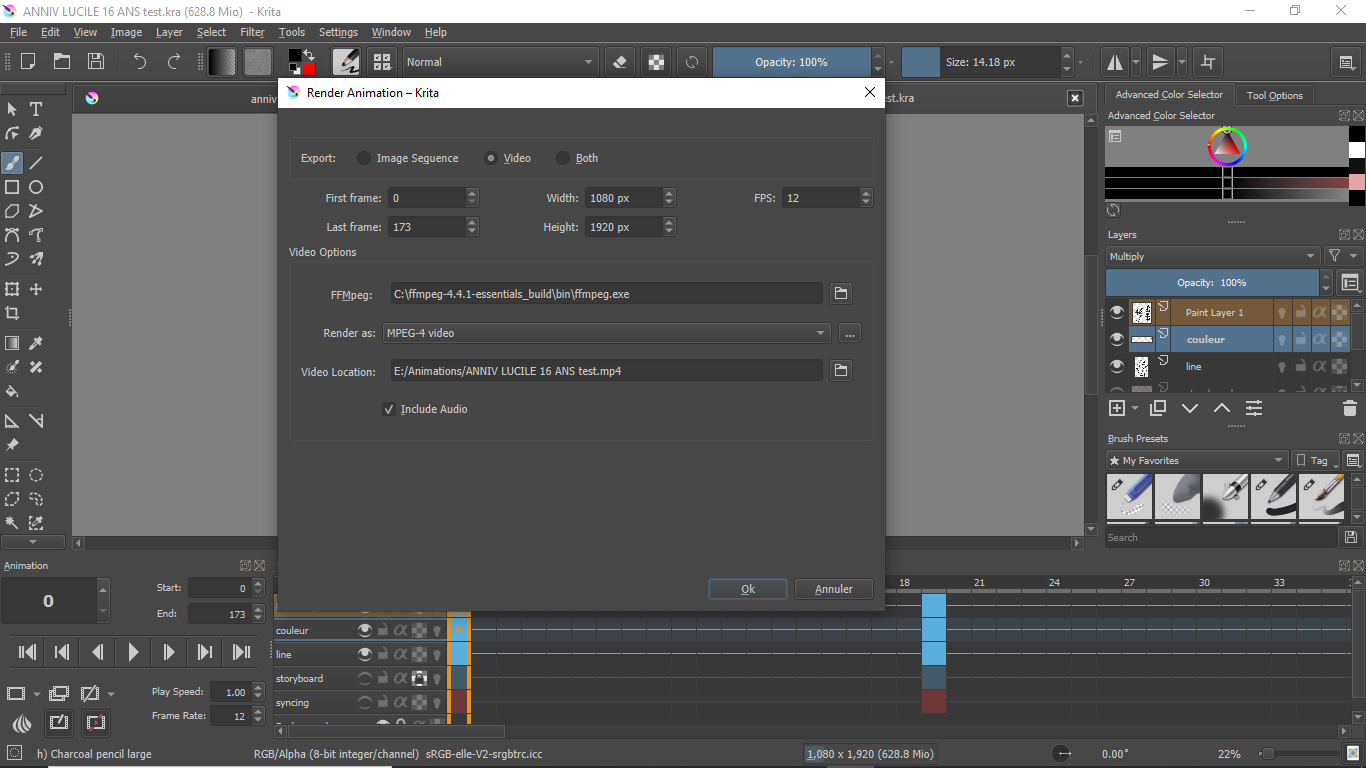Select Video export radio button
1366x768 pixels.
pyautogui.click(x=508, y=158)
